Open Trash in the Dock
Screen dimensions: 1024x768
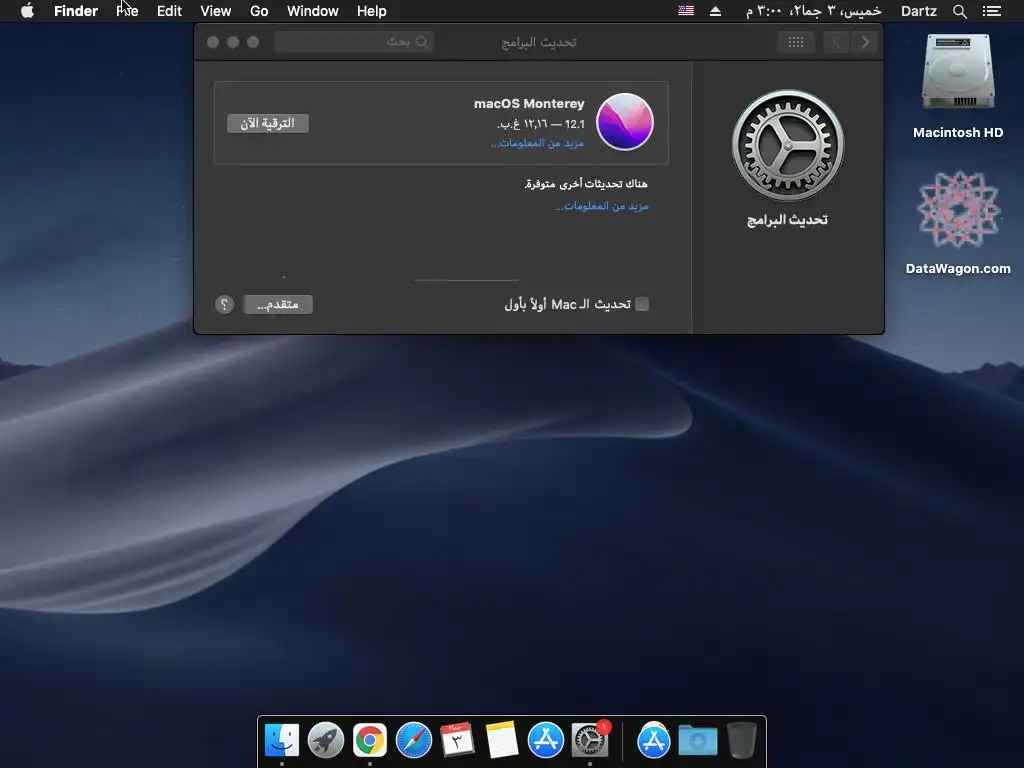[x=742, y=741]
